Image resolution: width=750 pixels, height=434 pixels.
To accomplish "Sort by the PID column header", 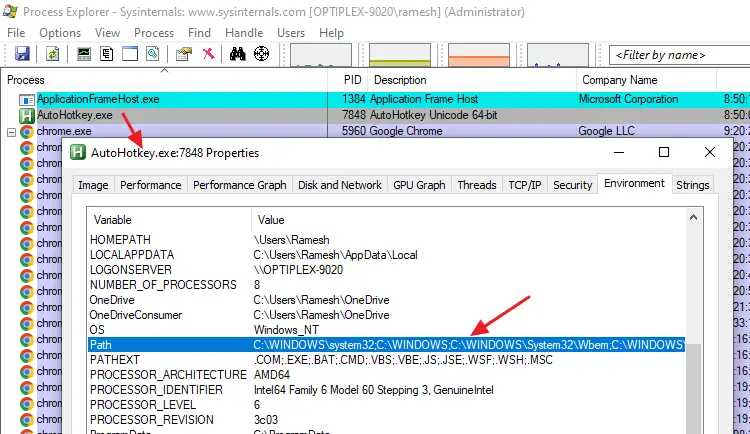I will pyautogui.click(x=347, y=80).
